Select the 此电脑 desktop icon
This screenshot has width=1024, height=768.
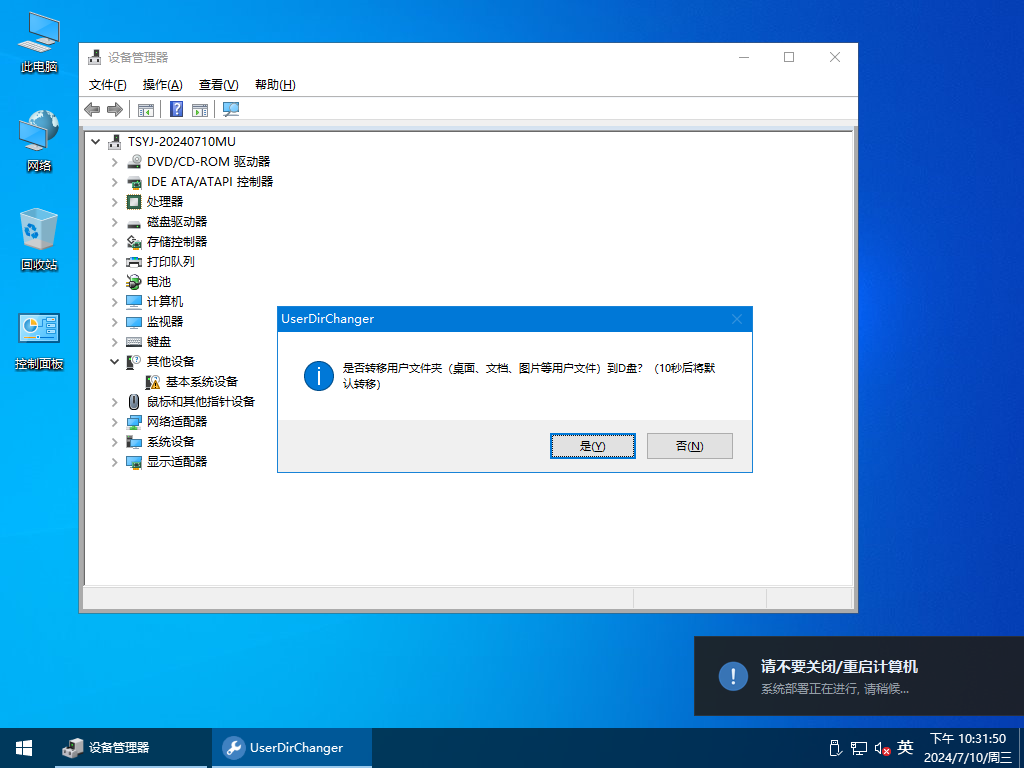point(39,42)
